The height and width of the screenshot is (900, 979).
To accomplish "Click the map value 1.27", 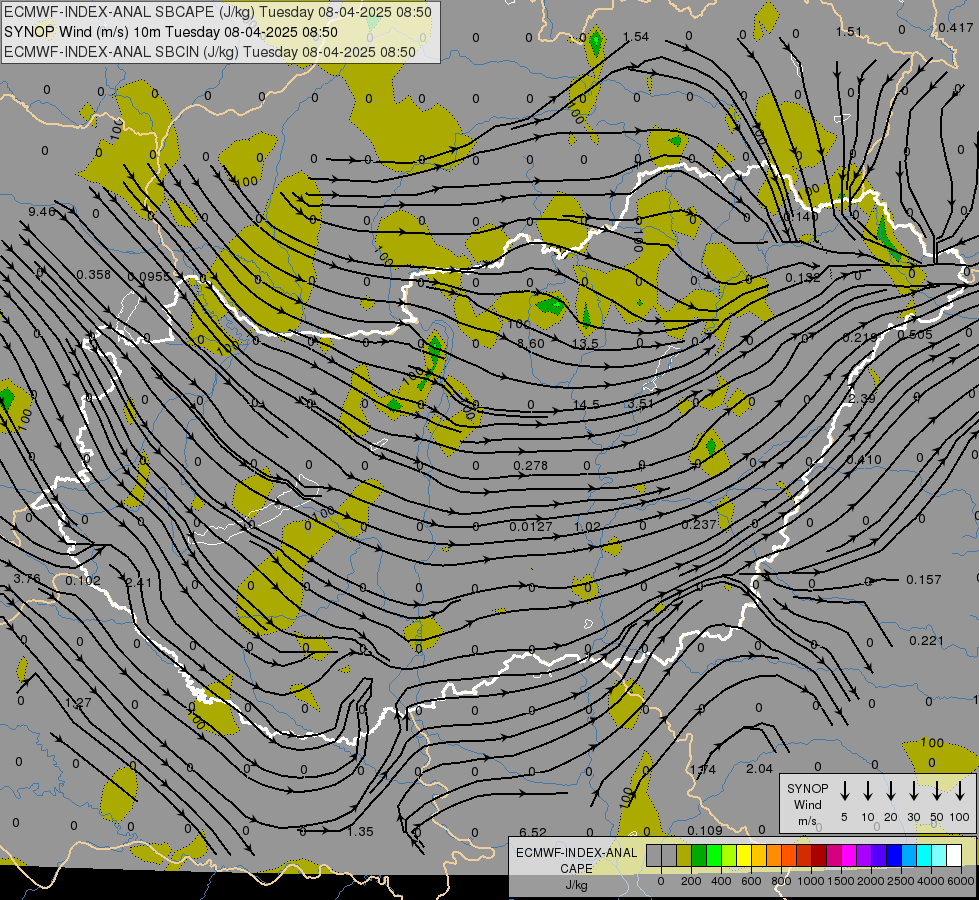I will [x=78, y=703].
